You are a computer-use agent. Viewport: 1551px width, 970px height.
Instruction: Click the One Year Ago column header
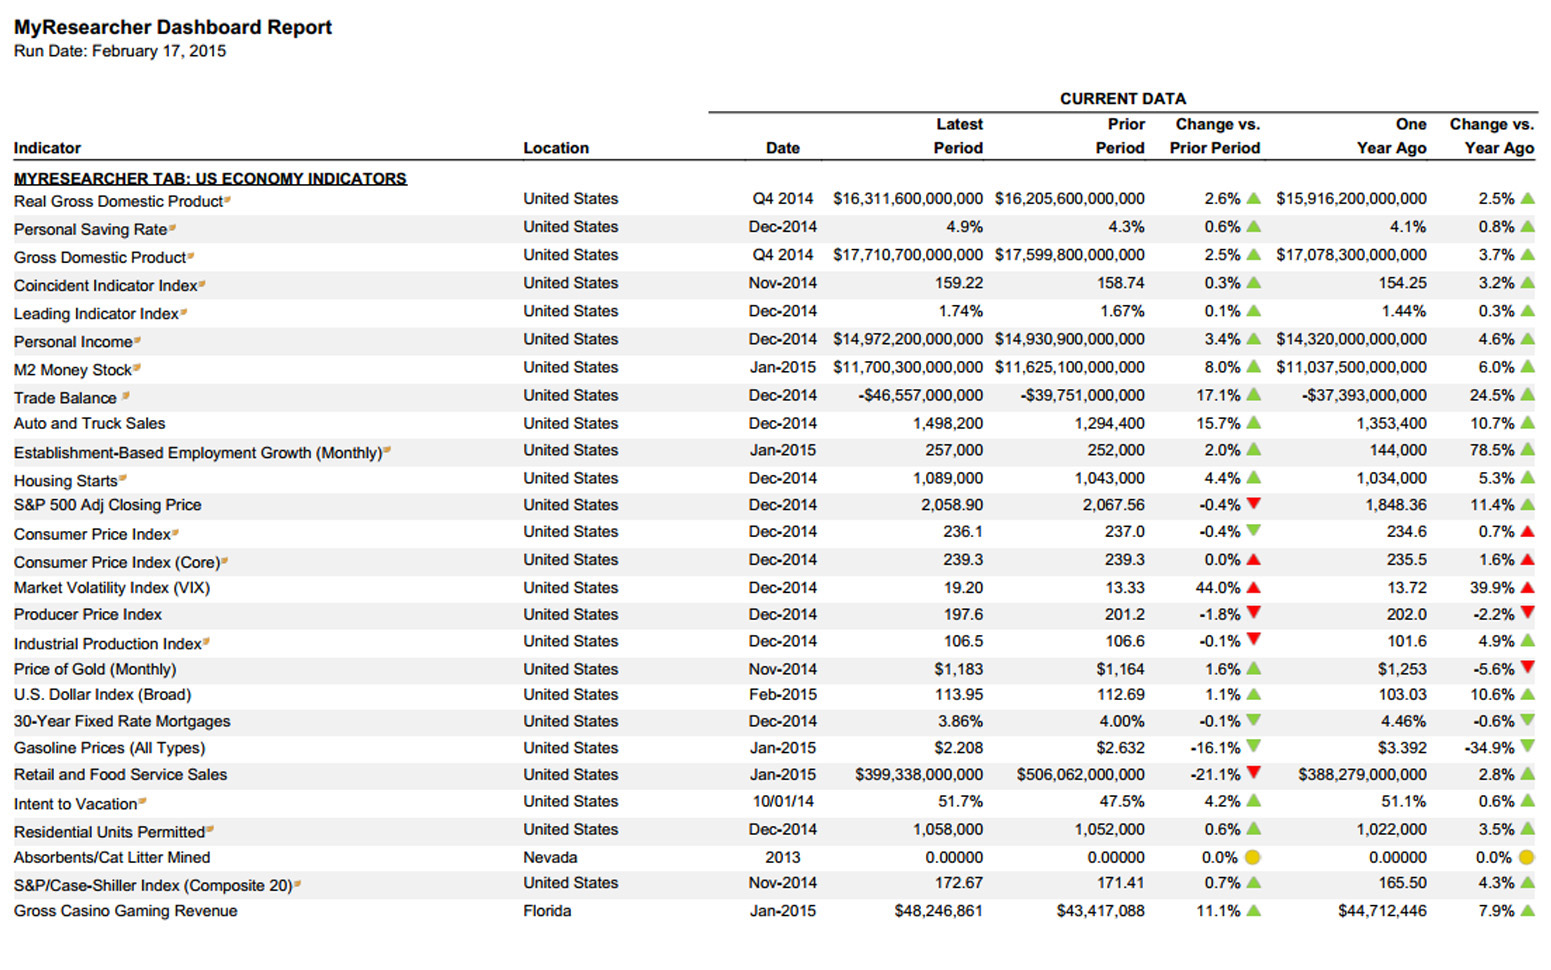pyautogui.click(x=1392, y=136)
